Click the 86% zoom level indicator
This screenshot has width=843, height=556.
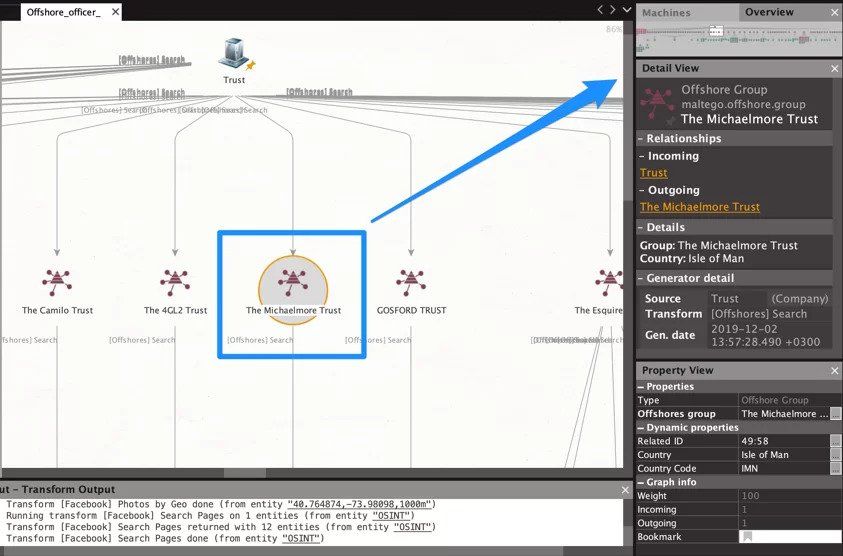613,30
